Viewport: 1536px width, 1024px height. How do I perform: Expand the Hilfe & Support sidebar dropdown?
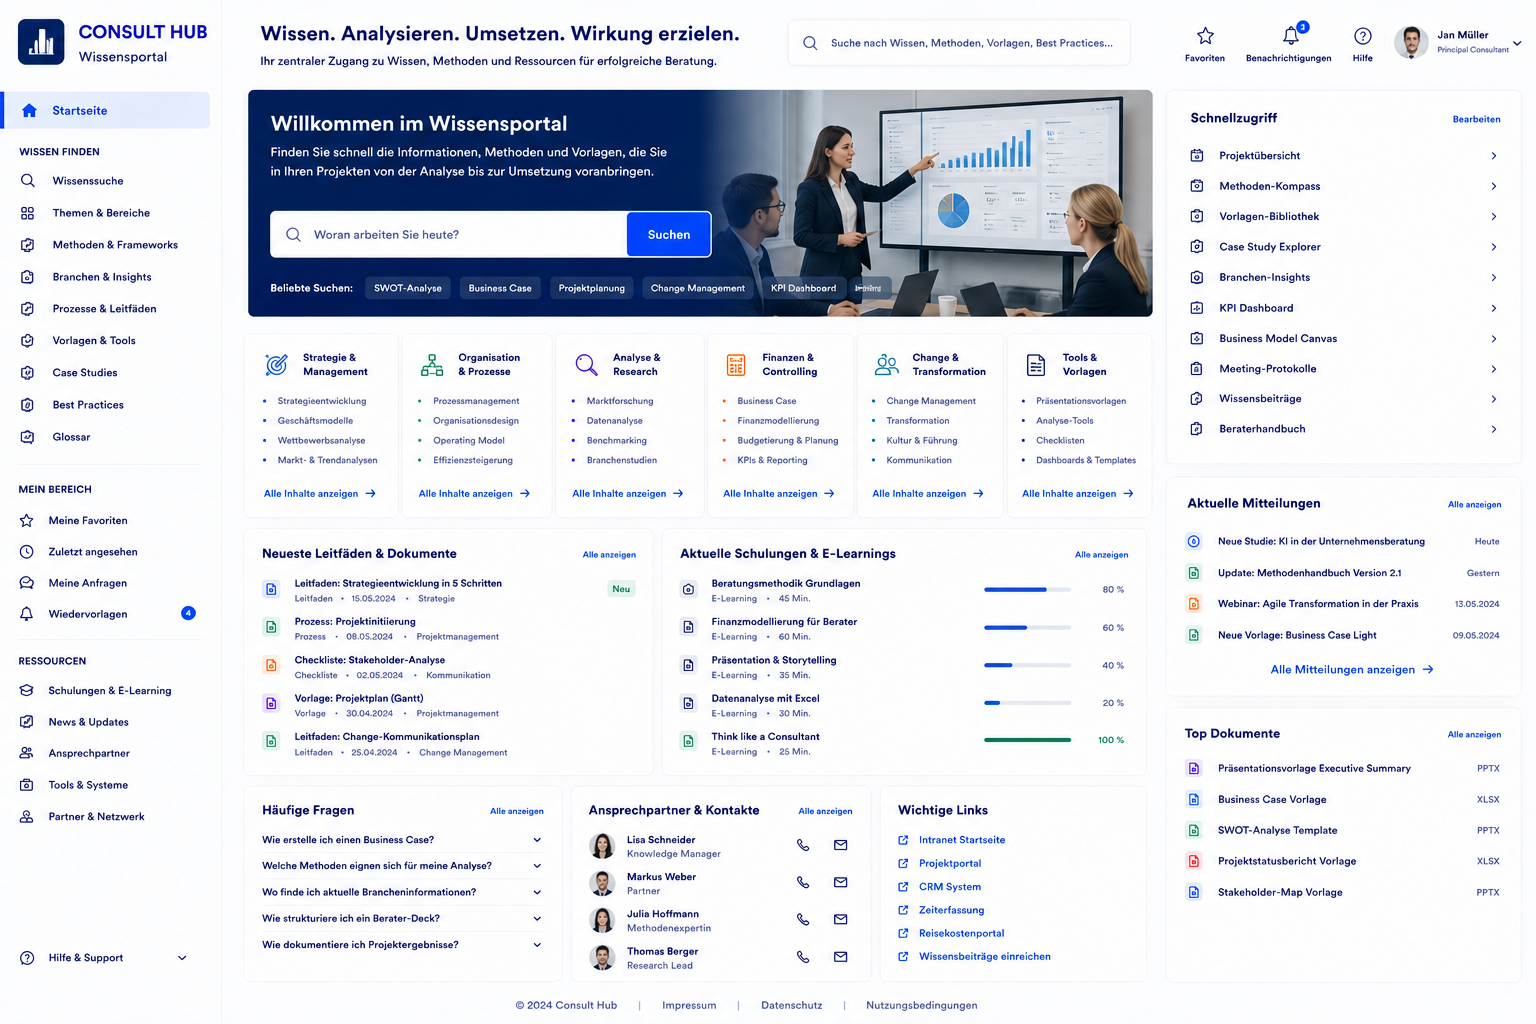(x=182, y=958)
